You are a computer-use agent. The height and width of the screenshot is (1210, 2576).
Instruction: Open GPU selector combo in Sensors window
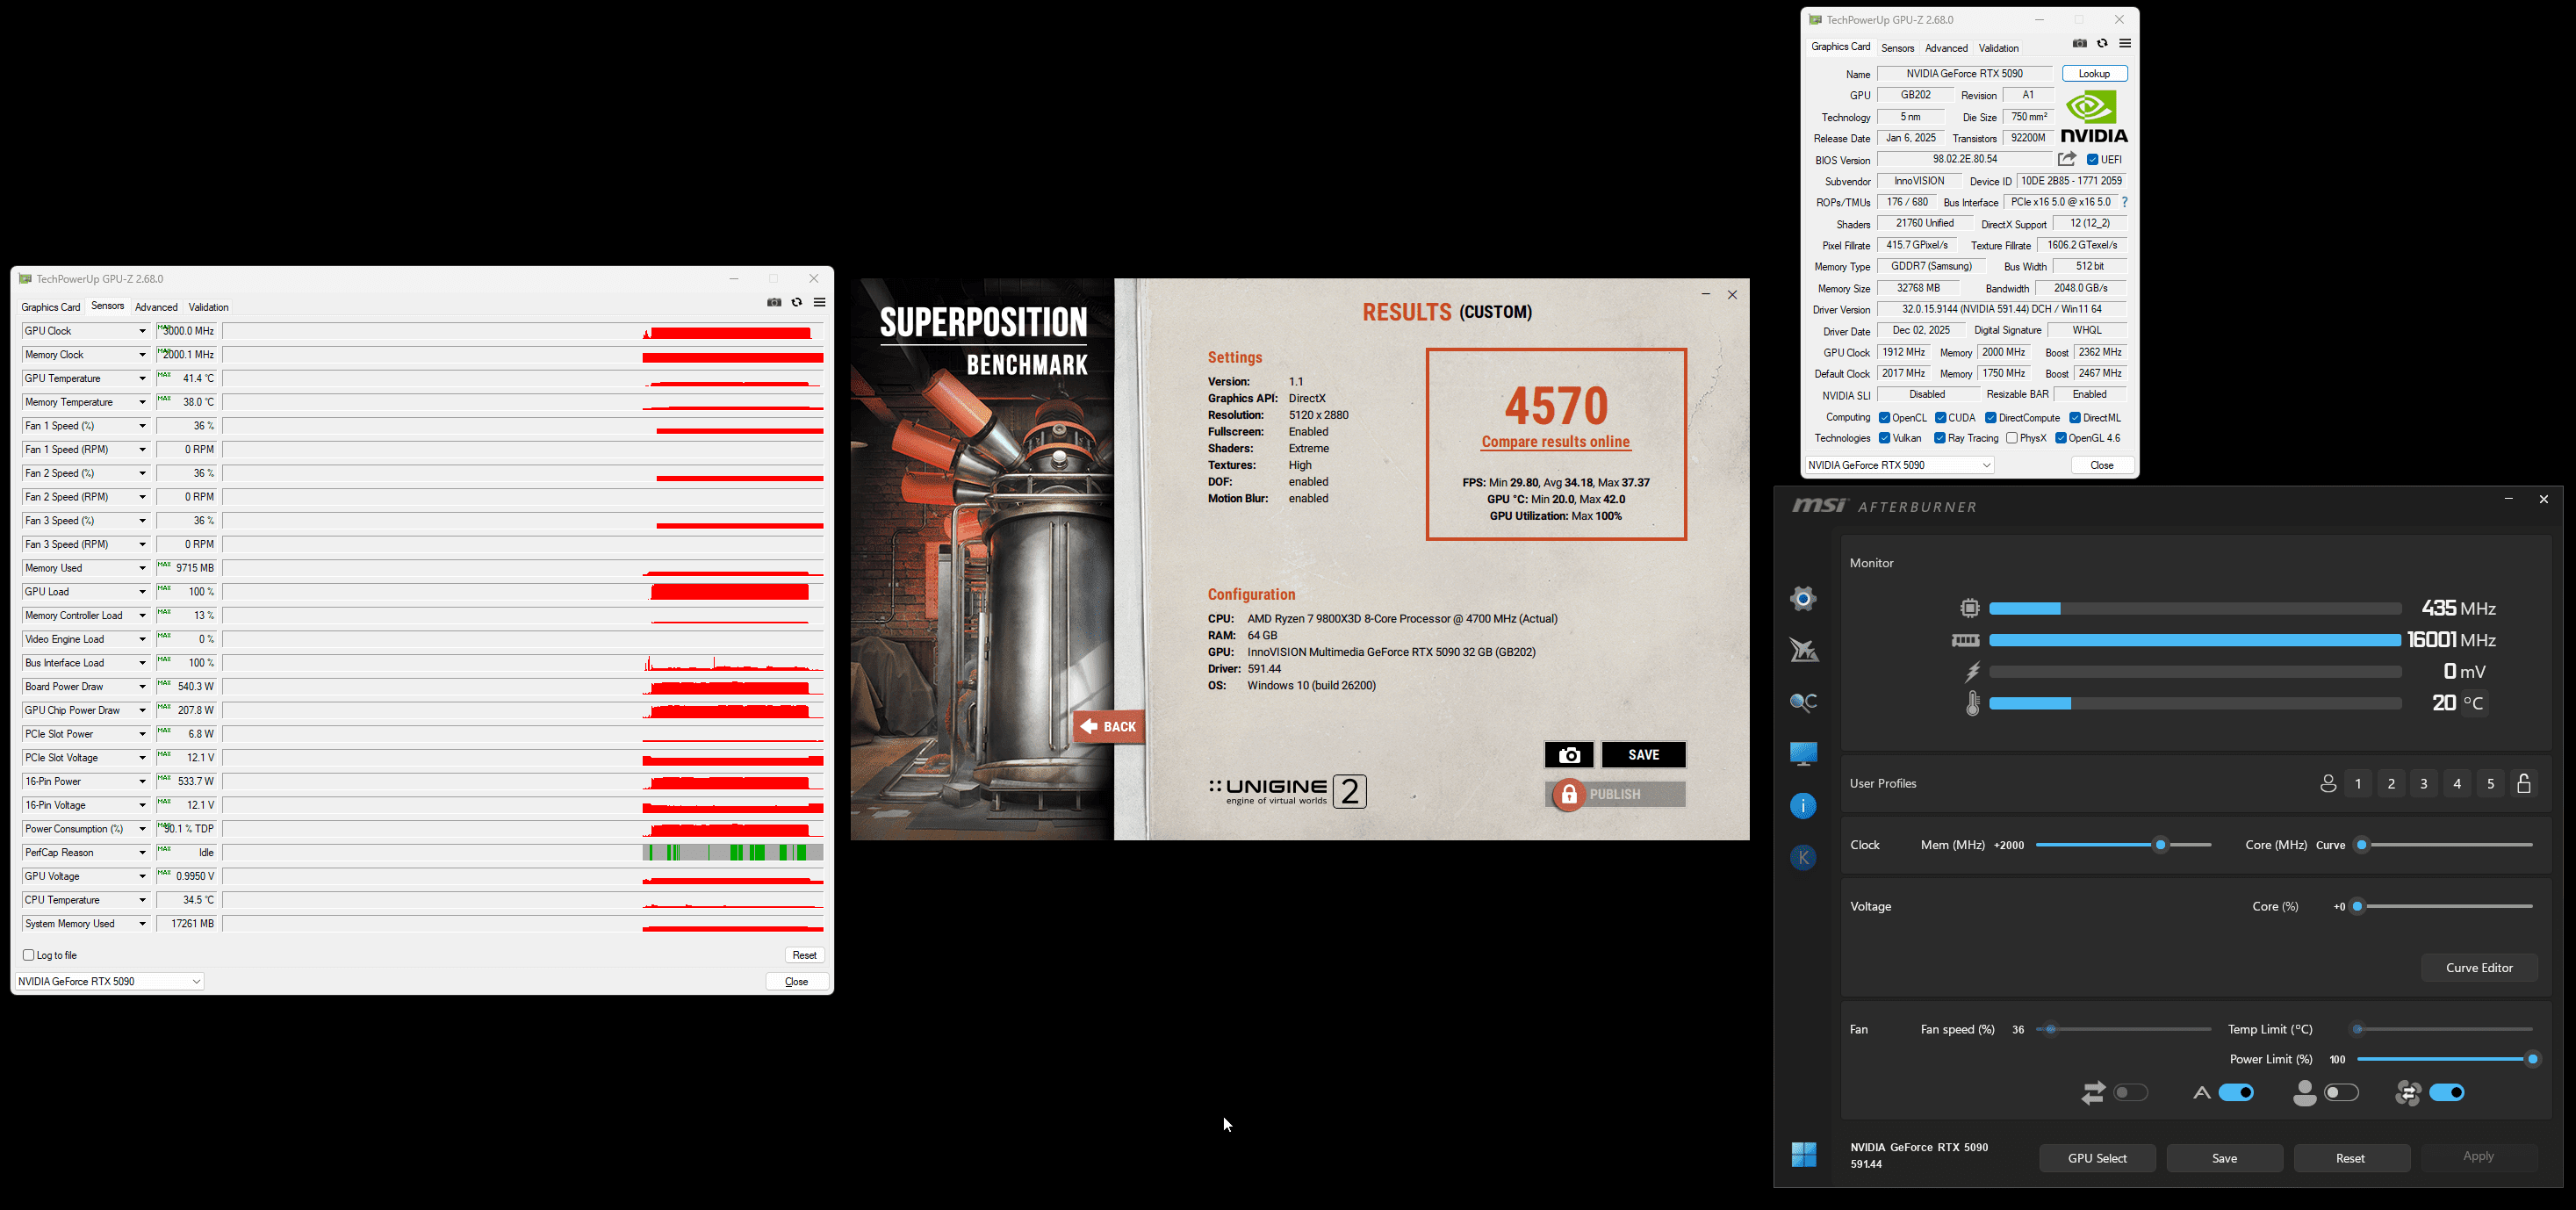[x=110, y=982]
